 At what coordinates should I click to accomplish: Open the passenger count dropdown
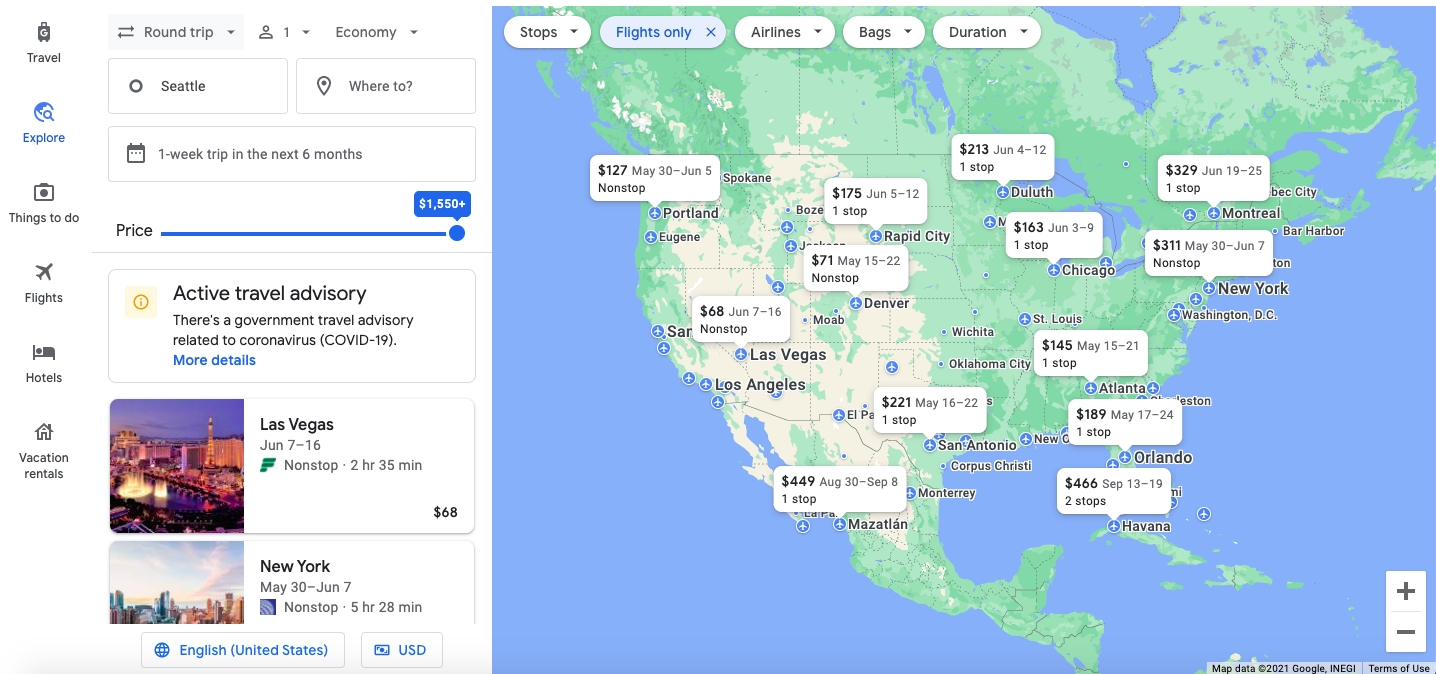coord(284,32)
